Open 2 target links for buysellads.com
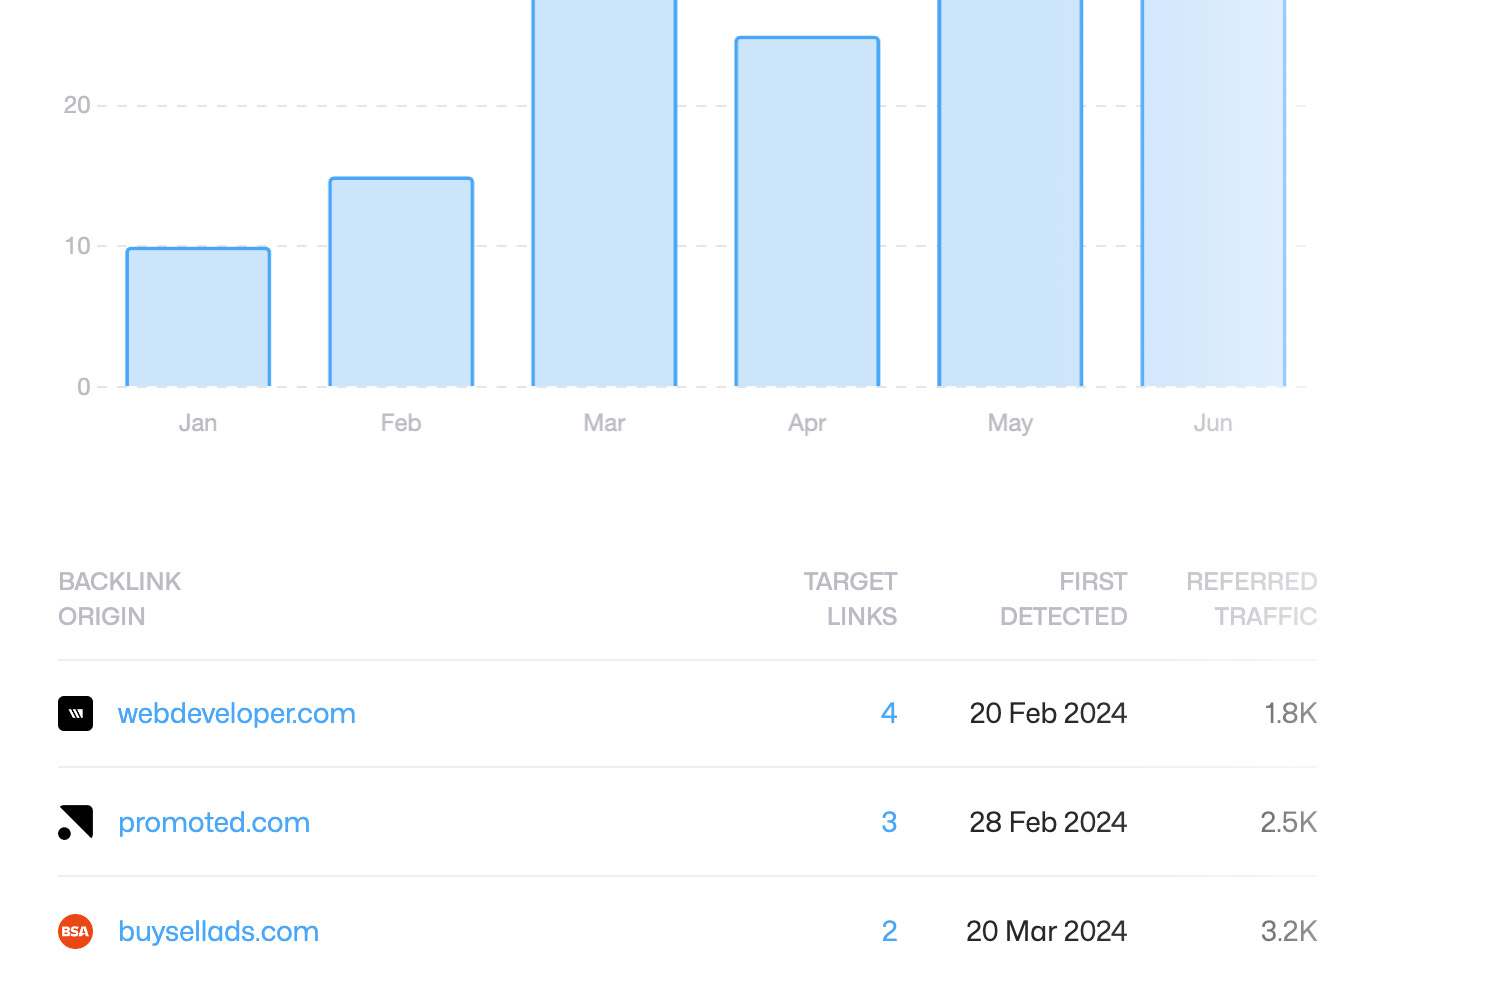Screen dimensions: 1500x1000 tap(889, 931)
